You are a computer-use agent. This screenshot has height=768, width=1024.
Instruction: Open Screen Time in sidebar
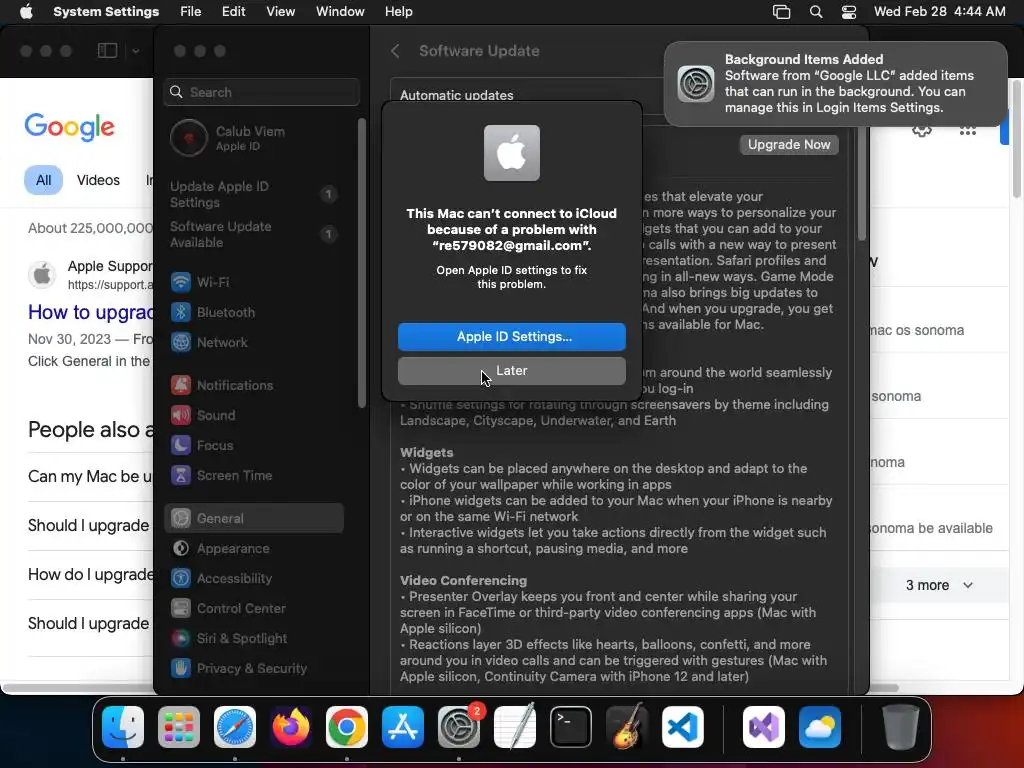point(254,475)
